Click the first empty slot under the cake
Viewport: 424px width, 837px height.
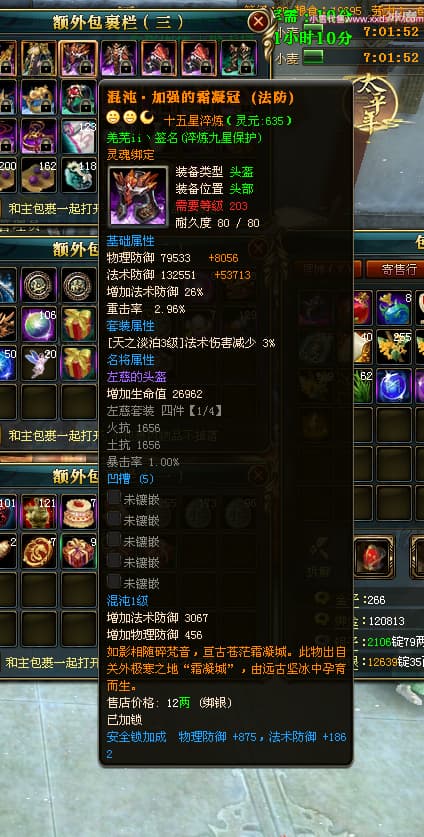(x=78, y=589)
